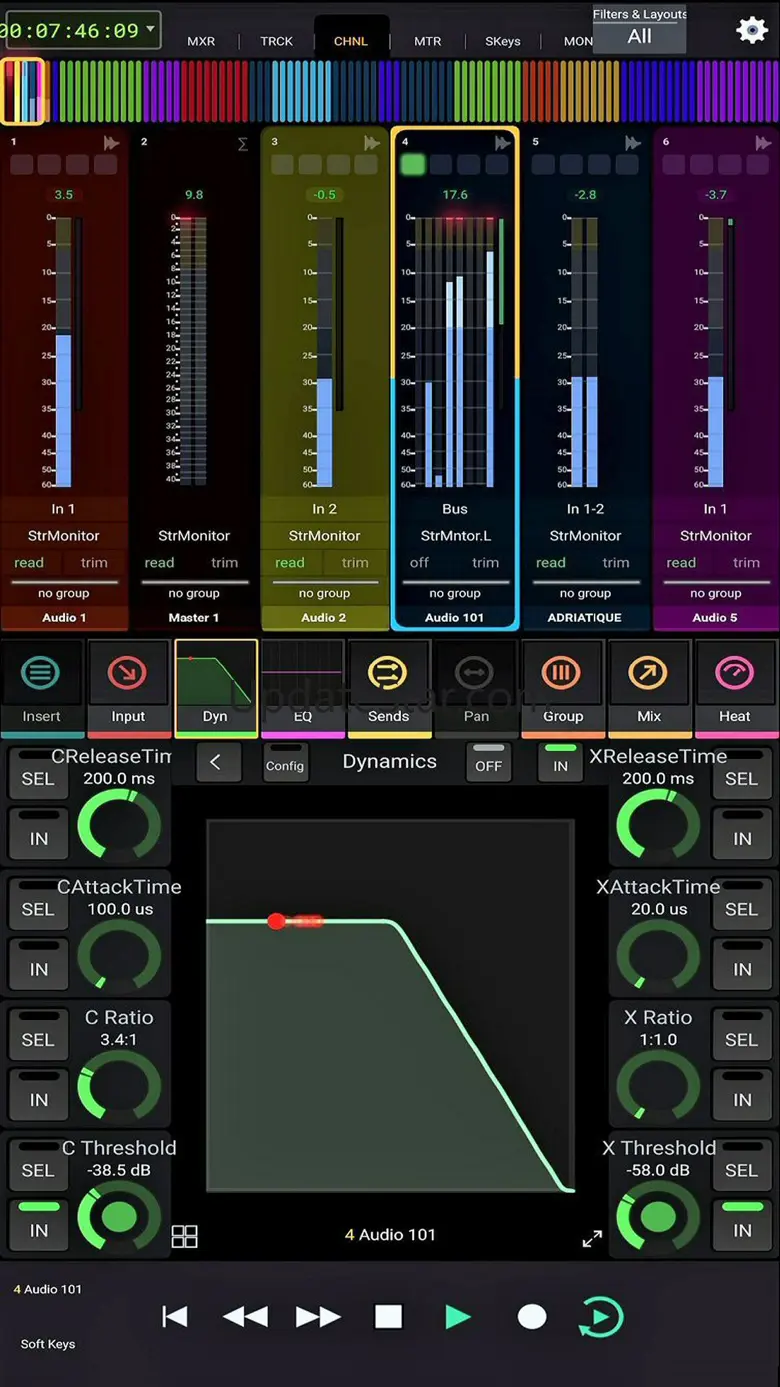Image resolution: width=780 pixels, height=1387 pixels.
Task: Toggle the Dynamics OFF switch
Action: click(488, 762)
